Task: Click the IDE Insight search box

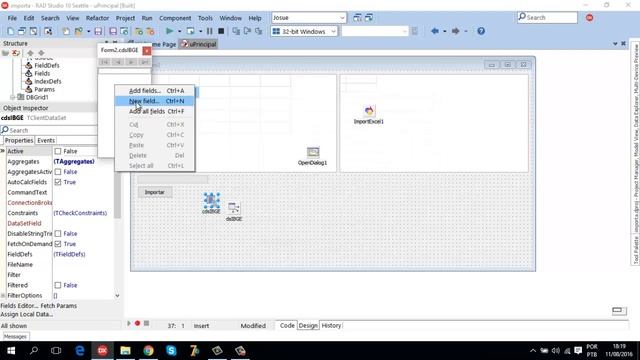Action: point(547,18)
